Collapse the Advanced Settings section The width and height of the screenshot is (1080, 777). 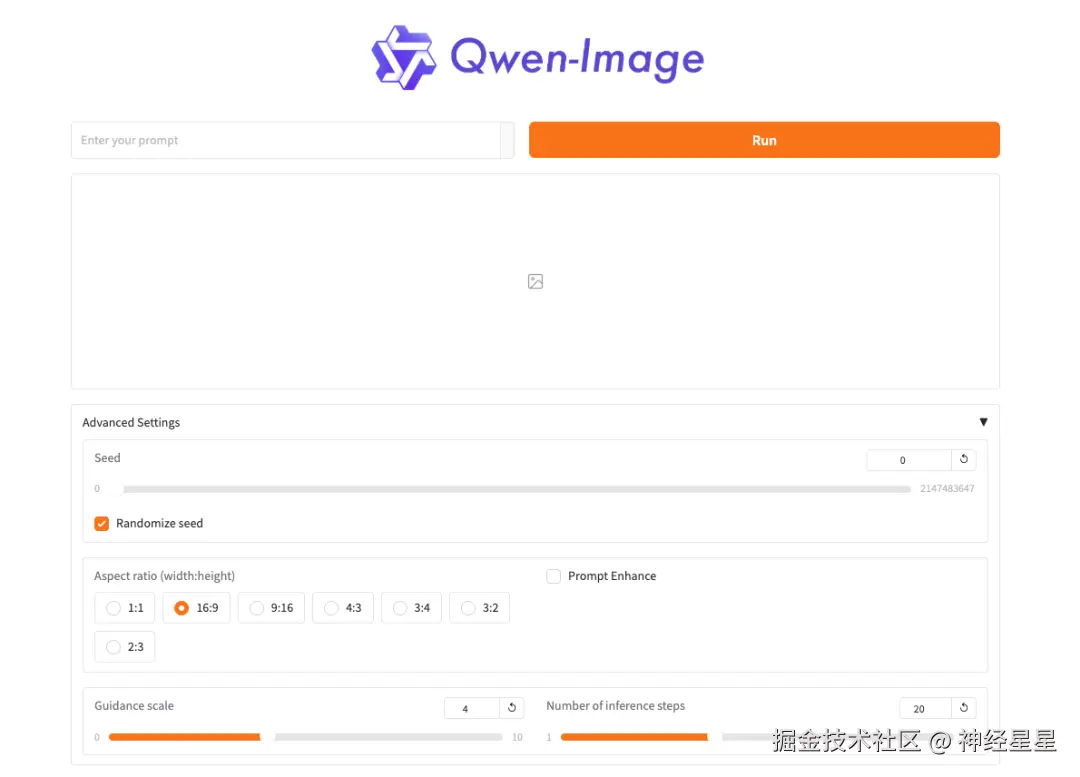[x=983, y=422]
